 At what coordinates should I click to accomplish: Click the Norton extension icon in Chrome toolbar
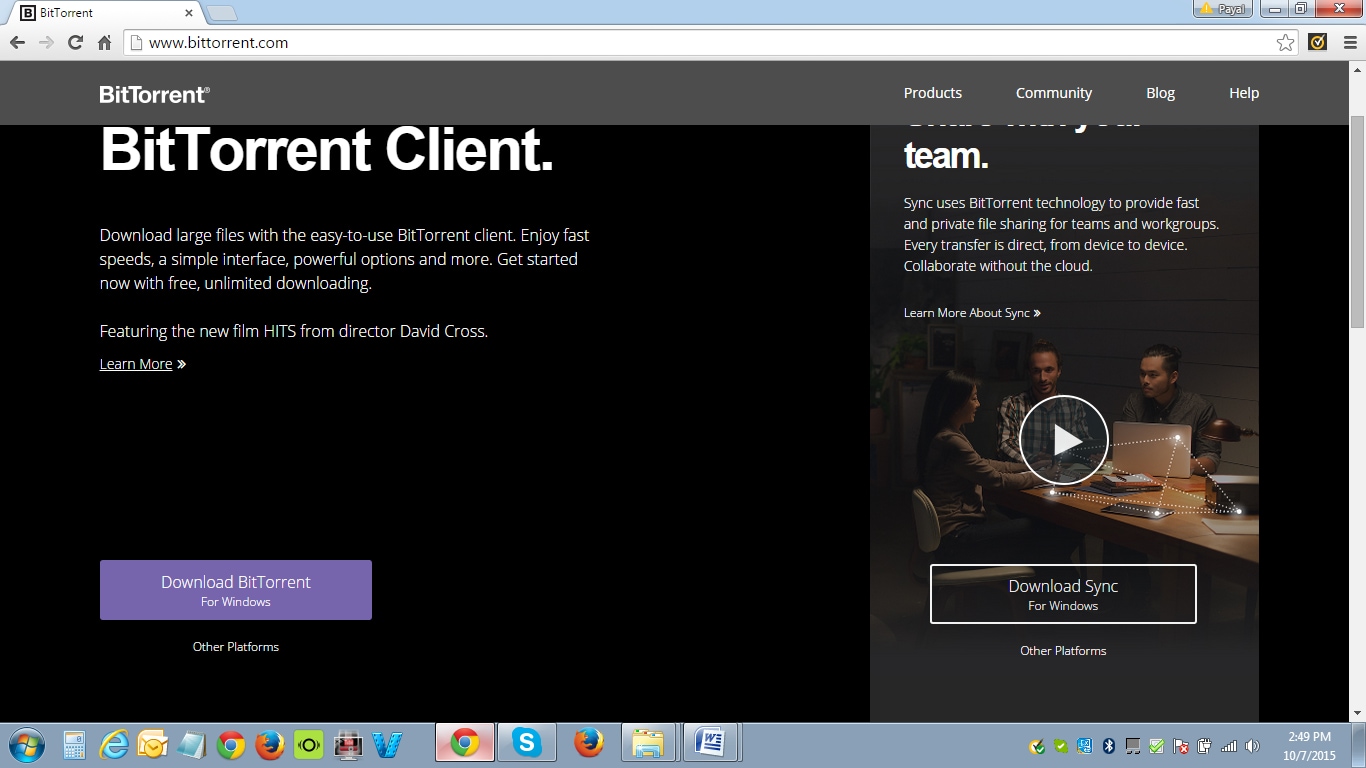tap(1318, 43)
